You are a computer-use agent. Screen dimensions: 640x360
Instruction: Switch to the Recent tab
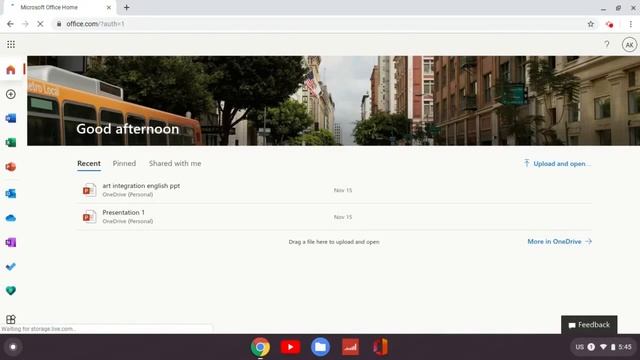click(x=89, y=163)
